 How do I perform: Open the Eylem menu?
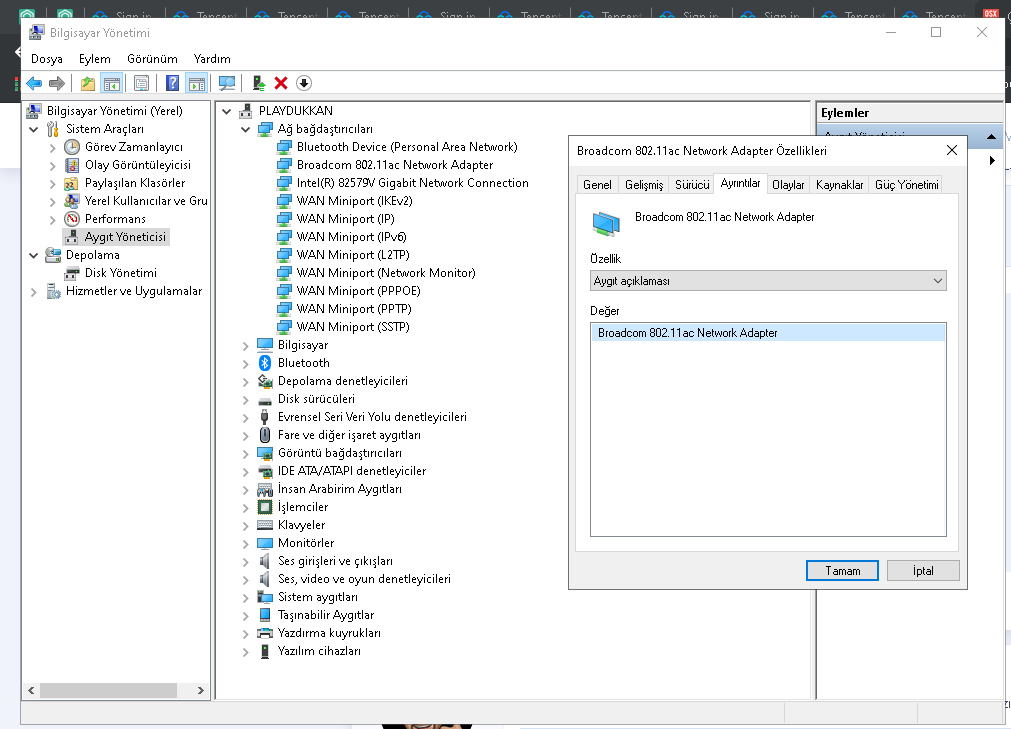(94, 59)
